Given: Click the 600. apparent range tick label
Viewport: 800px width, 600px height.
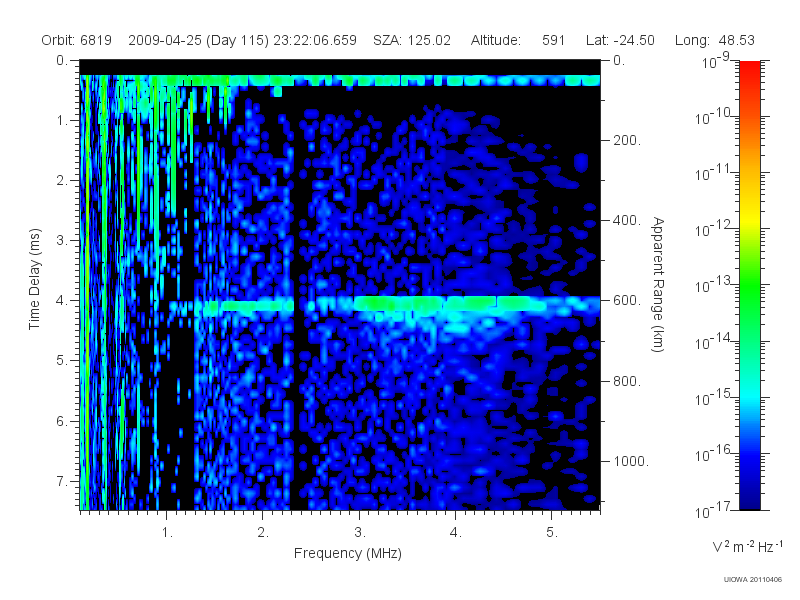Looking at the screenshot, I should (627, 301).
